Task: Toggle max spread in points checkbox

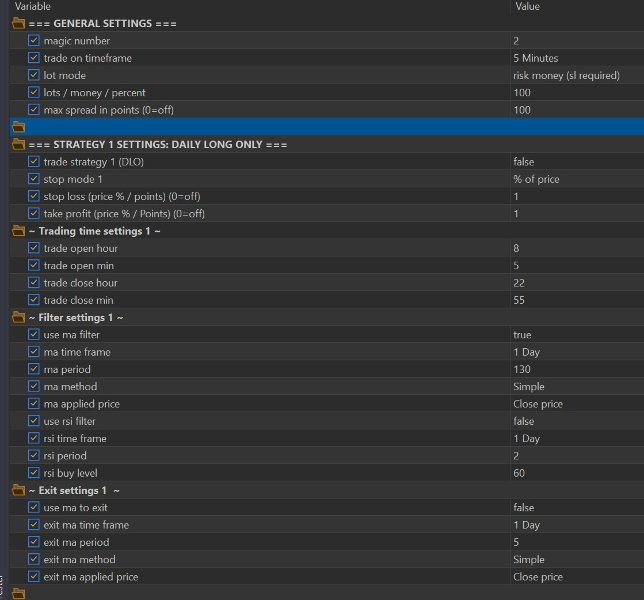Action: (34, 109)
